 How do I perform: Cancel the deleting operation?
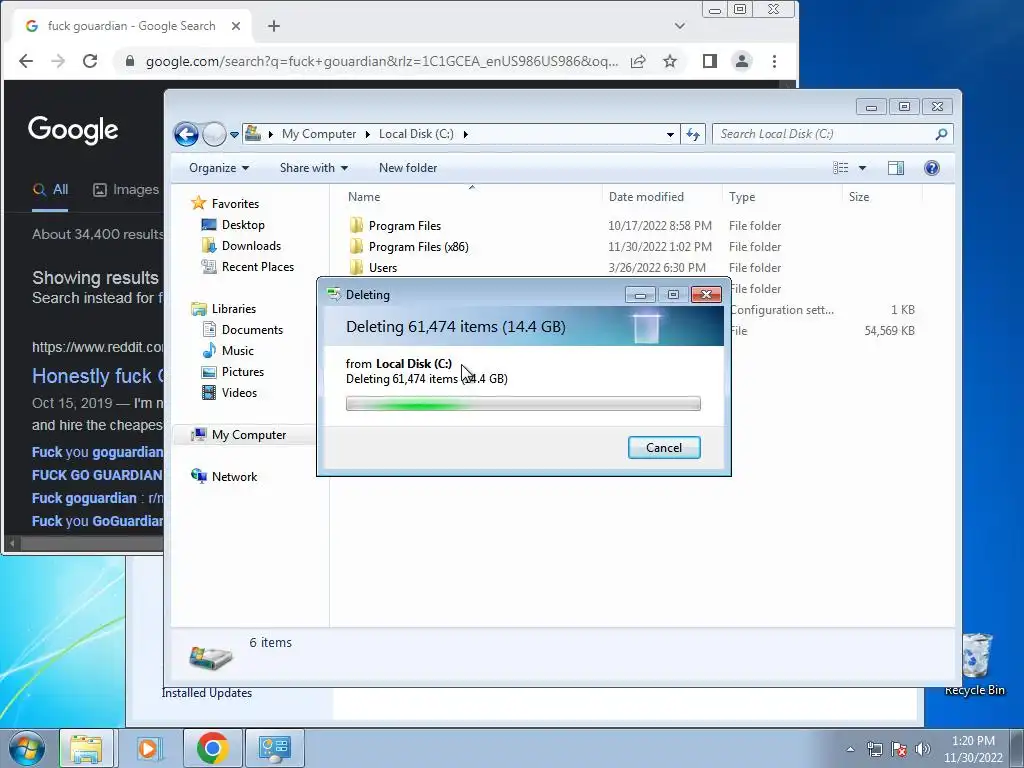(x=664, y=447)
